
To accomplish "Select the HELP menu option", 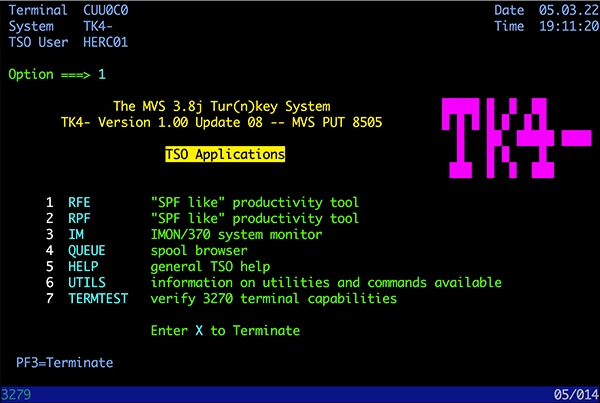I will pyautogui.click(x=83, y=267).
